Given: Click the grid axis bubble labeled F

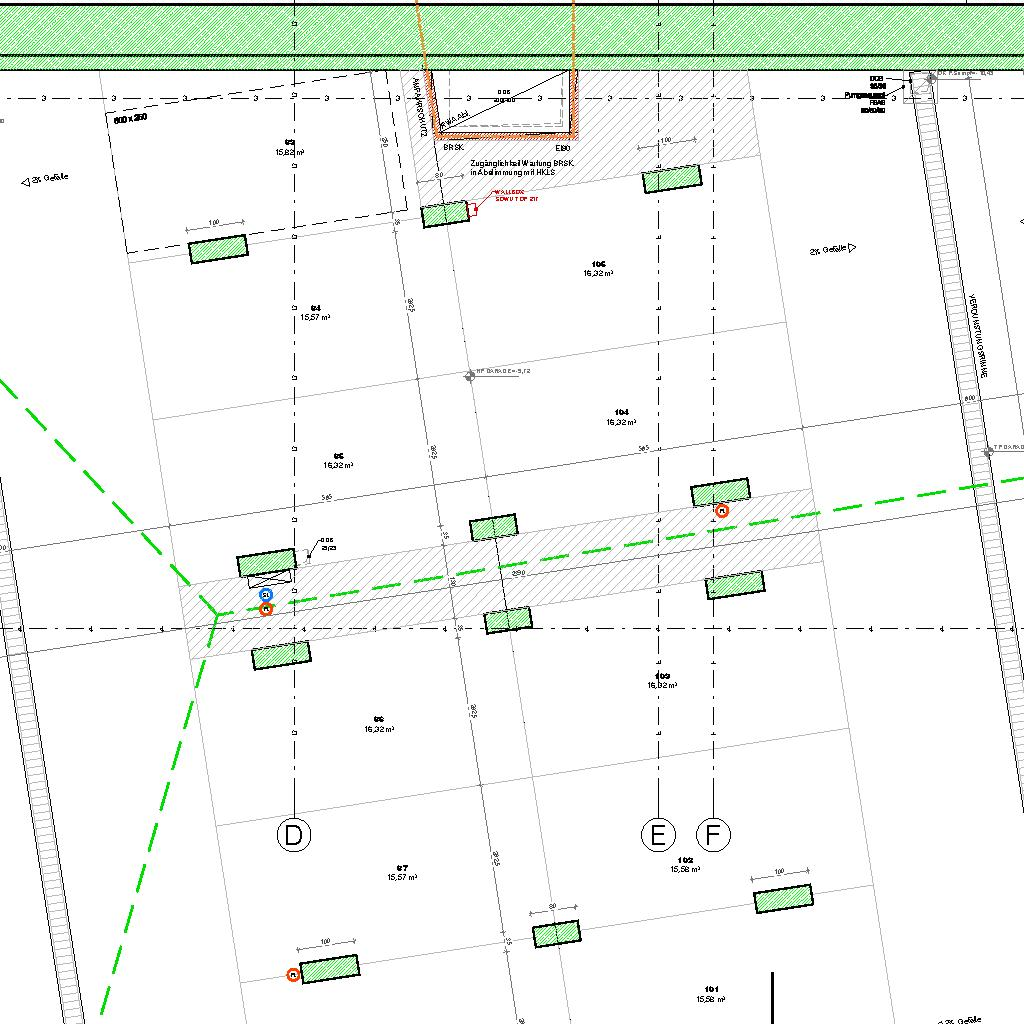Looking at the screenshot, I should pos(712,835).
